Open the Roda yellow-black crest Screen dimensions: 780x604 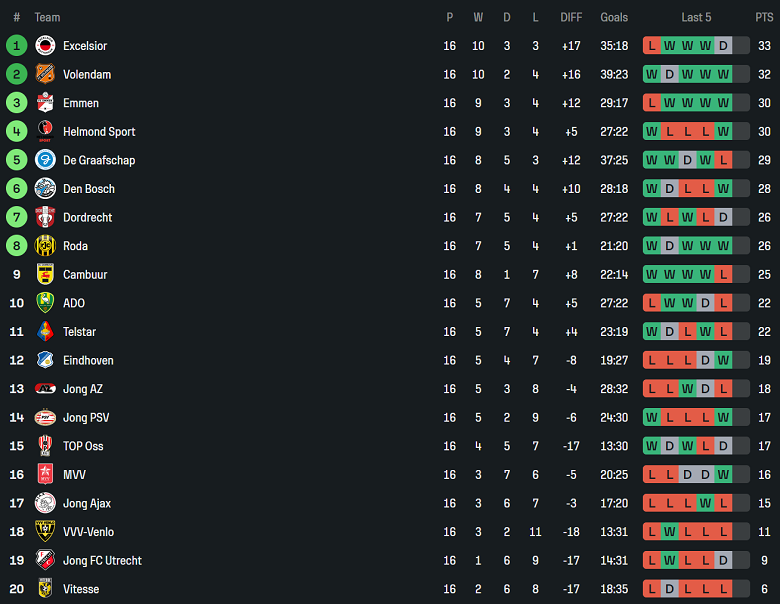(x=45, y=246)
